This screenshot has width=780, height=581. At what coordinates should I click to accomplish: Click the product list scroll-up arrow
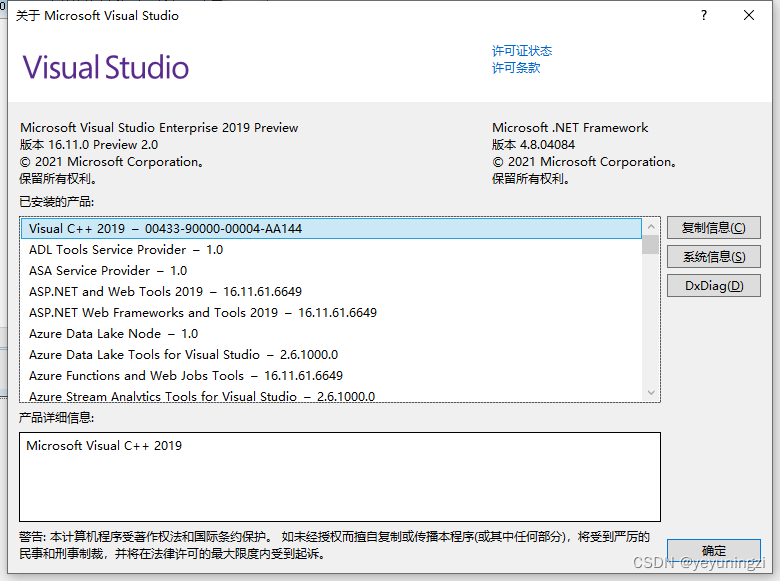tap(651, 227)
